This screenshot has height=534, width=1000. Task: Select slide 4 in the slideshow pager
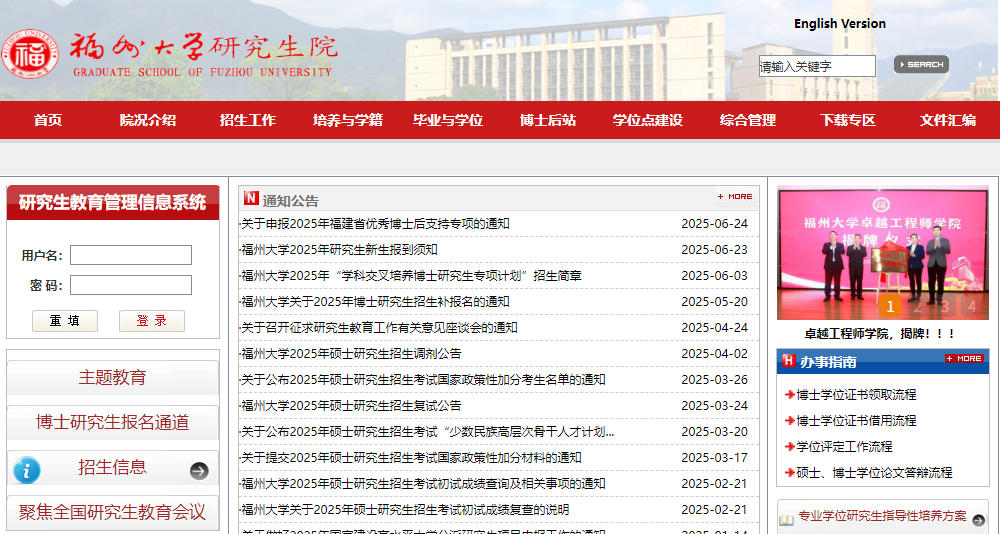972,307
